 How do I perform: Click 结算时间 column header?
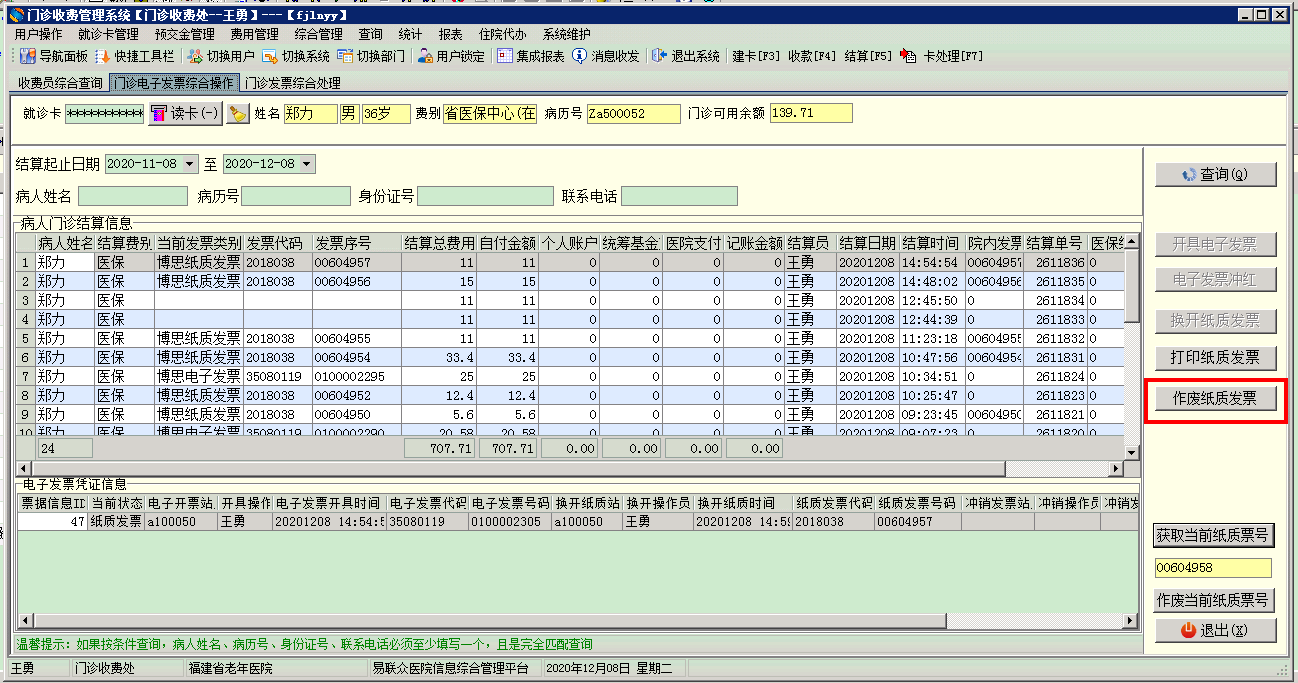[930, 243]
